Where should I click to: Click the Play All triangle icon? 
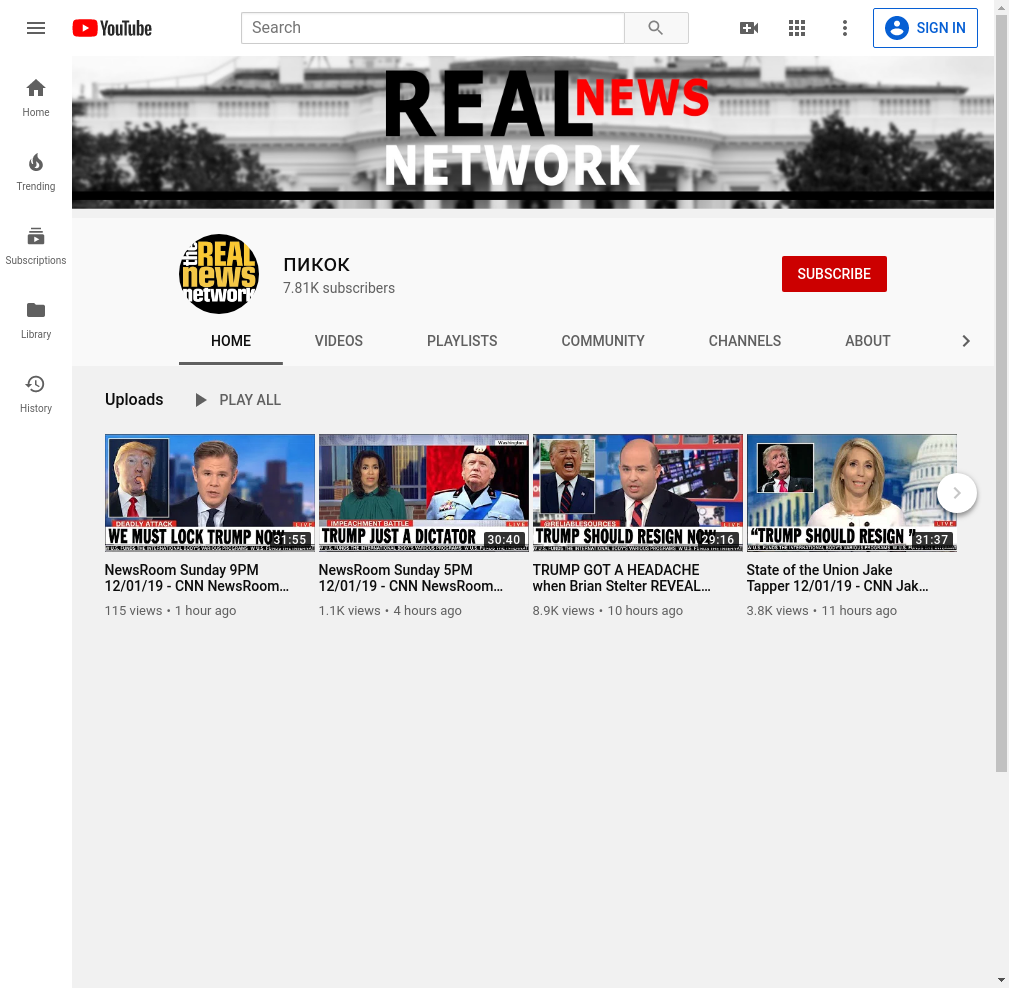pos(201,400)
